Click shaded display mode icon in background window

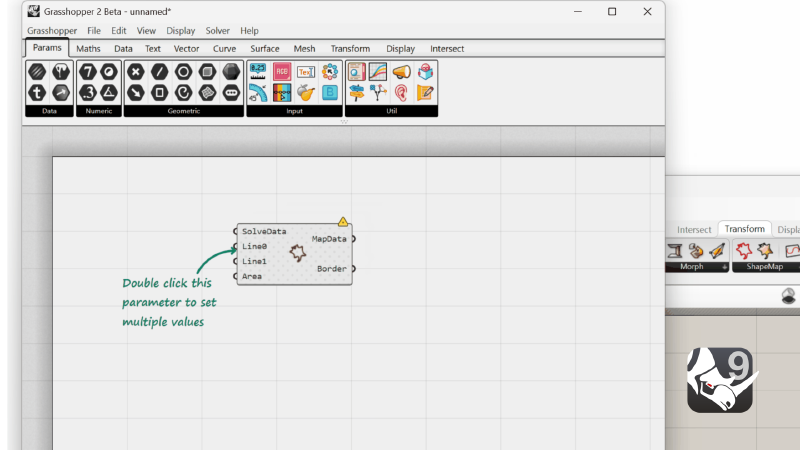coord(788,296)
